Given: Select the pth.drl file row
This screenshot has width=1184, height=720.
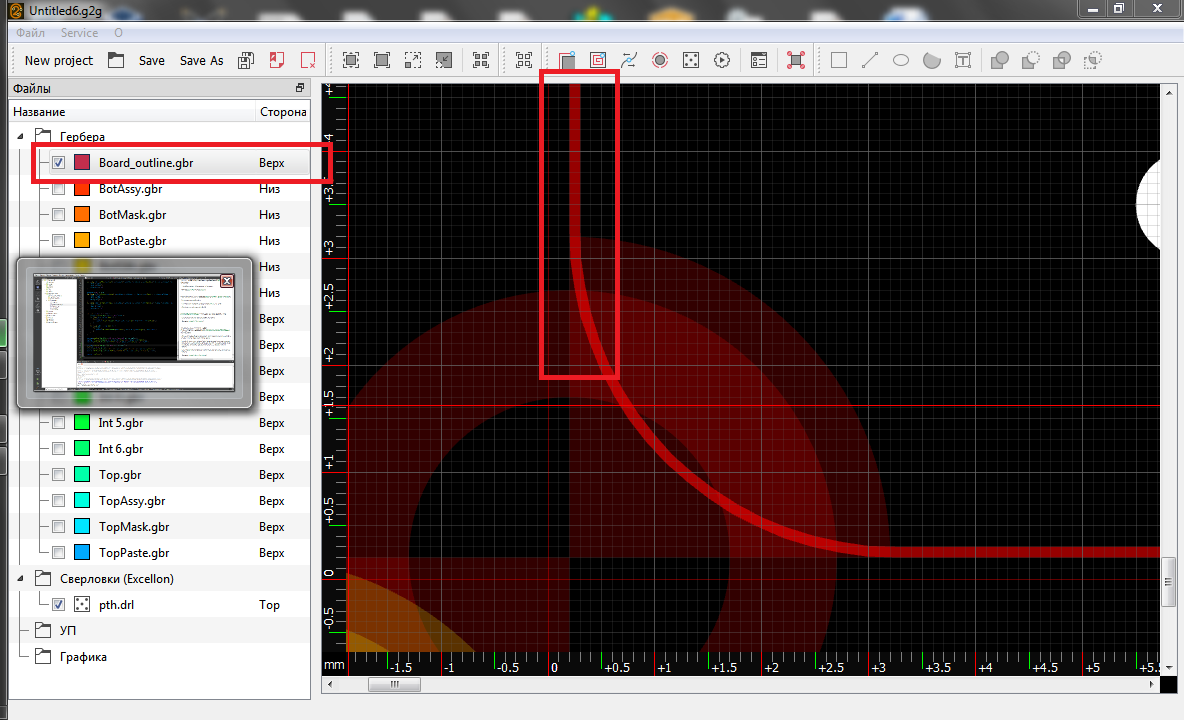Looking at the screenshot, I should pyautogui.click(x=160, y=605).
